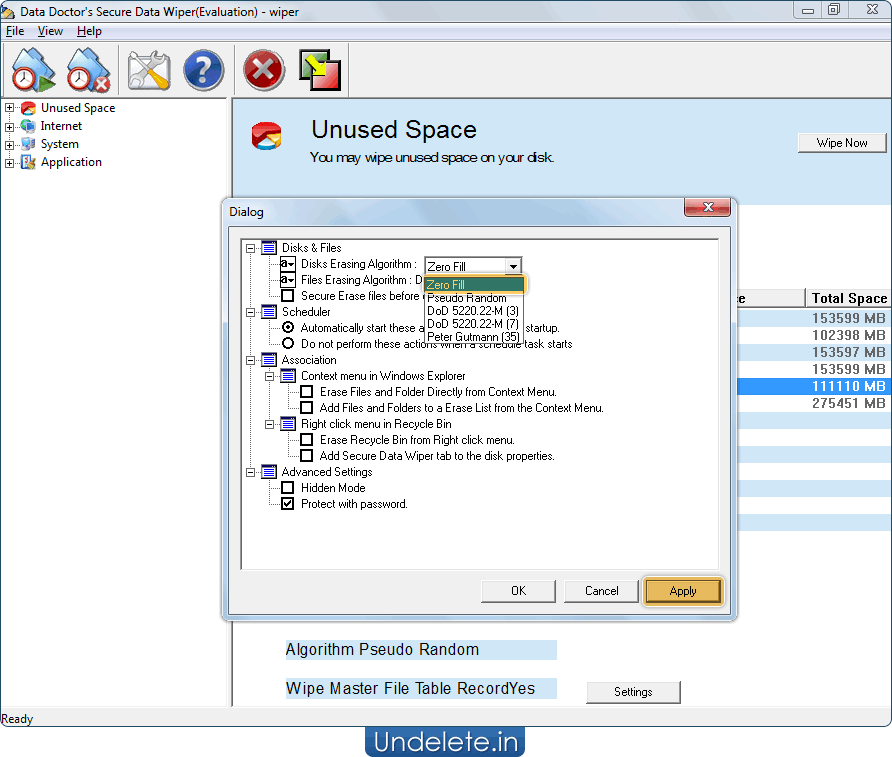Select Do not perform these actions radio
This screenshot has height=757, width=892.
(288, 344)
